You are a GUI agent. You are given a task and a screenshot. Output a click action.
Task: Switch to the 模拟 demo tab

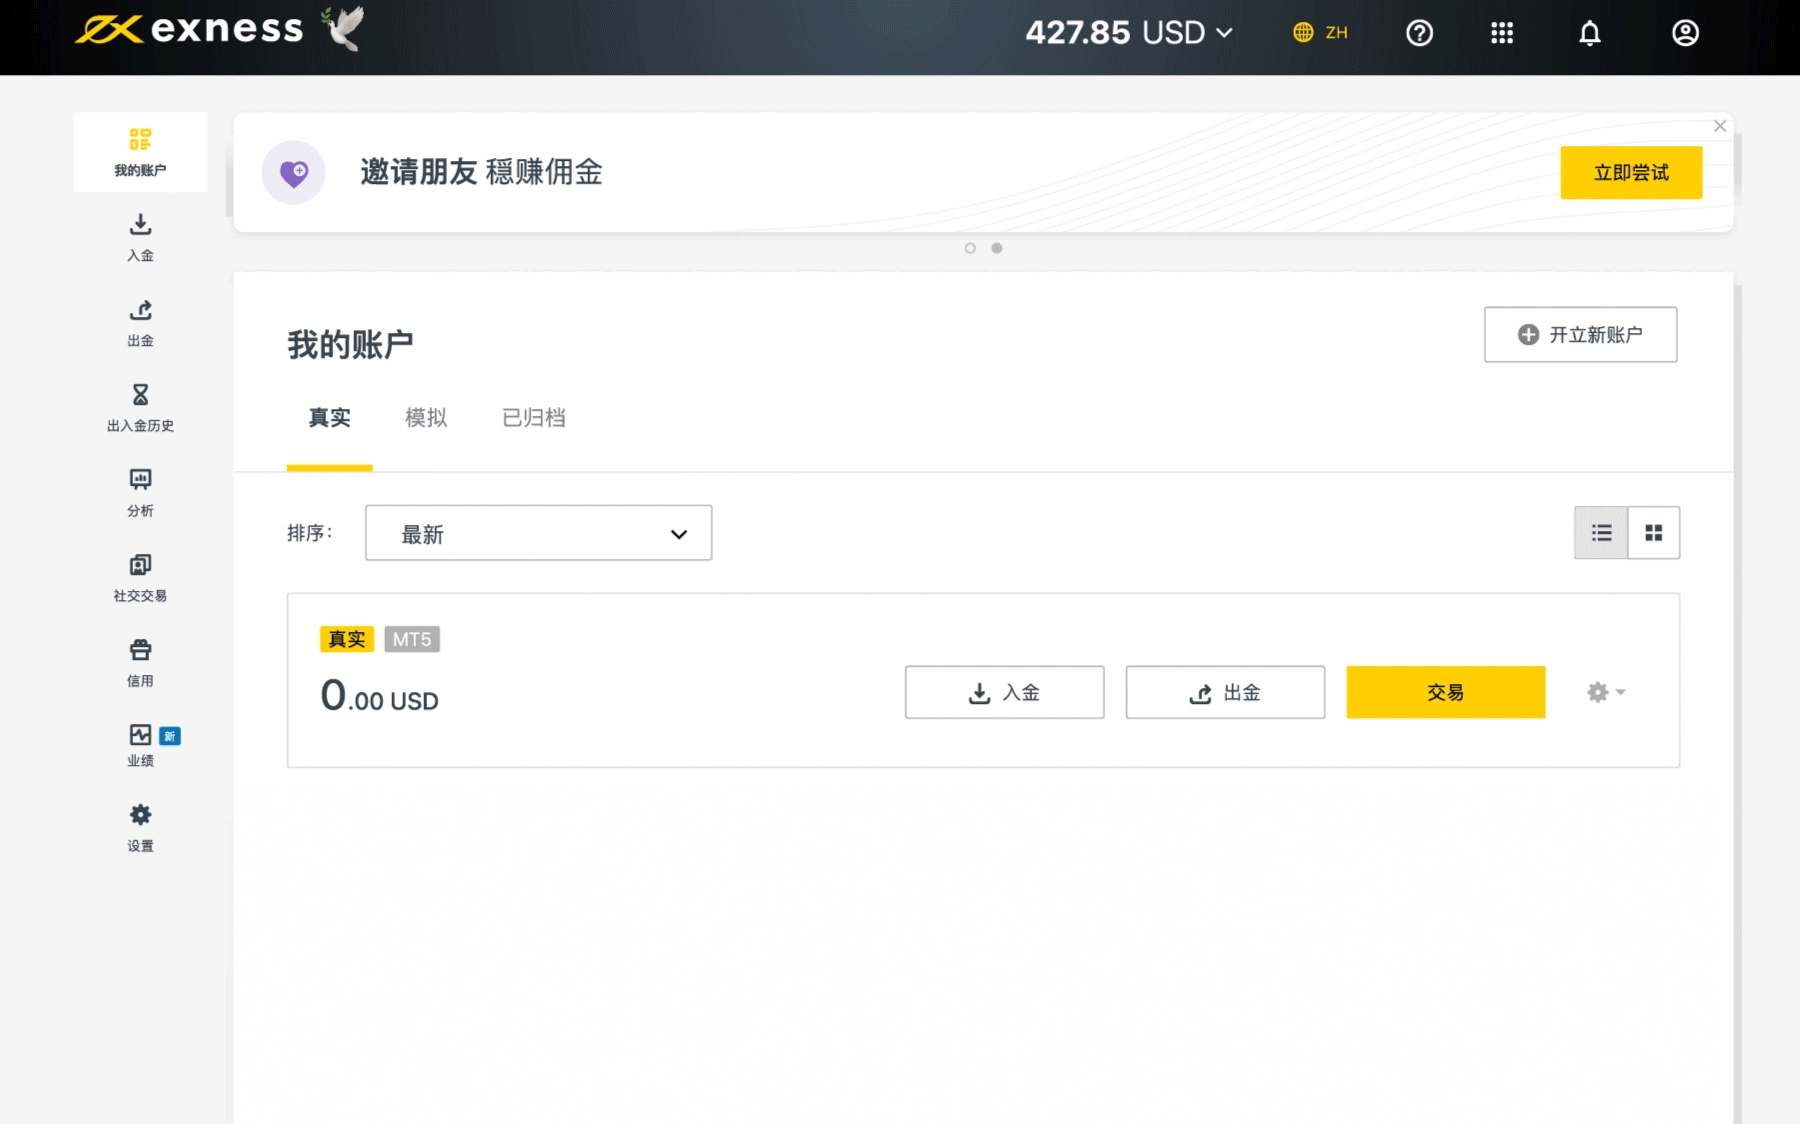[425, 418]
